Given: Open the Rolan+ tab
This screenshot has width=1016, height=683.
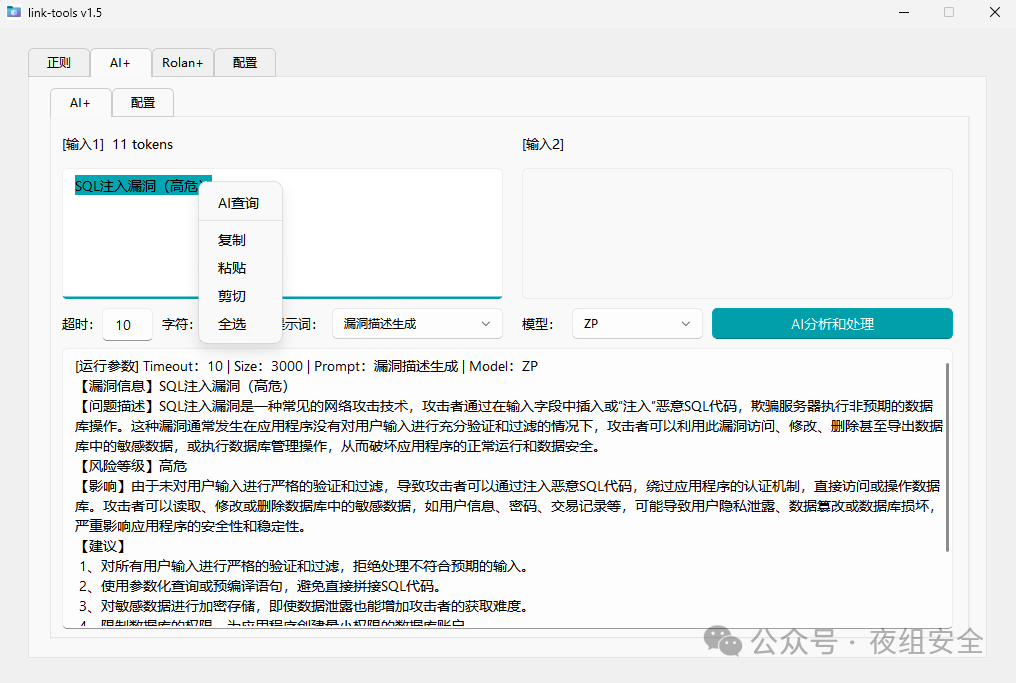Looking at the screenshot, I should click(182, 63).
